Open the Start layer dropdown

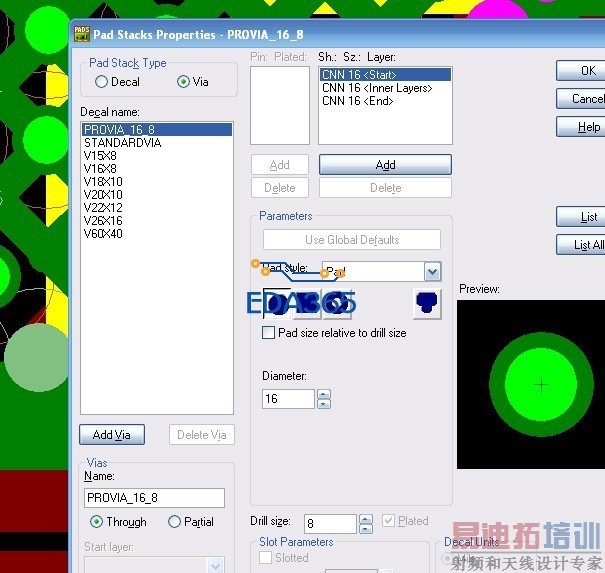[x=215, y=565]
